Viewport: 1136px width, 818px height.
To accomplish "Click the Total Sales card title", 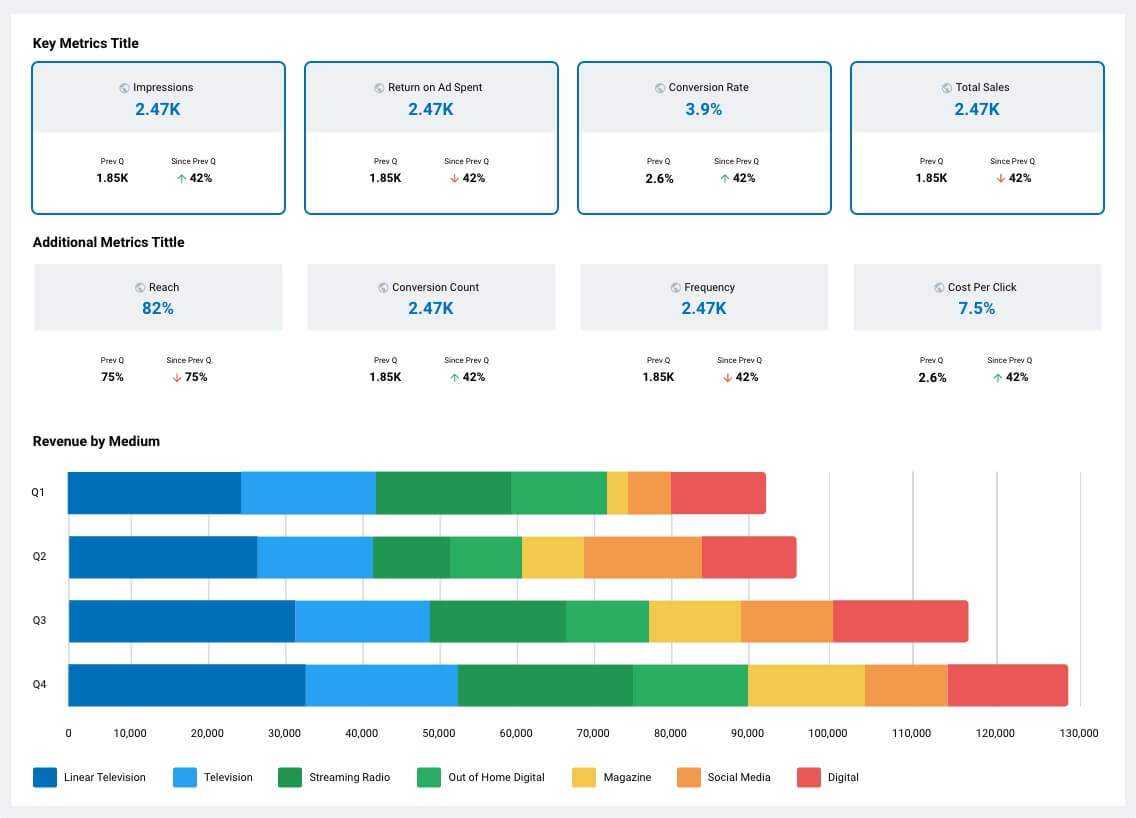I will 982,87.
